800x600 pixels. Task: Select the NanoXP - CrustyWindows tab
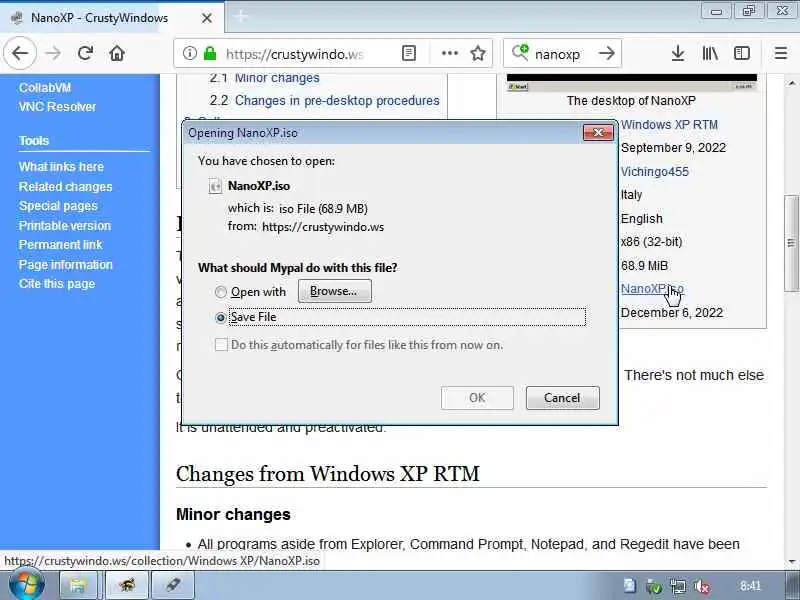coord(99,18)
